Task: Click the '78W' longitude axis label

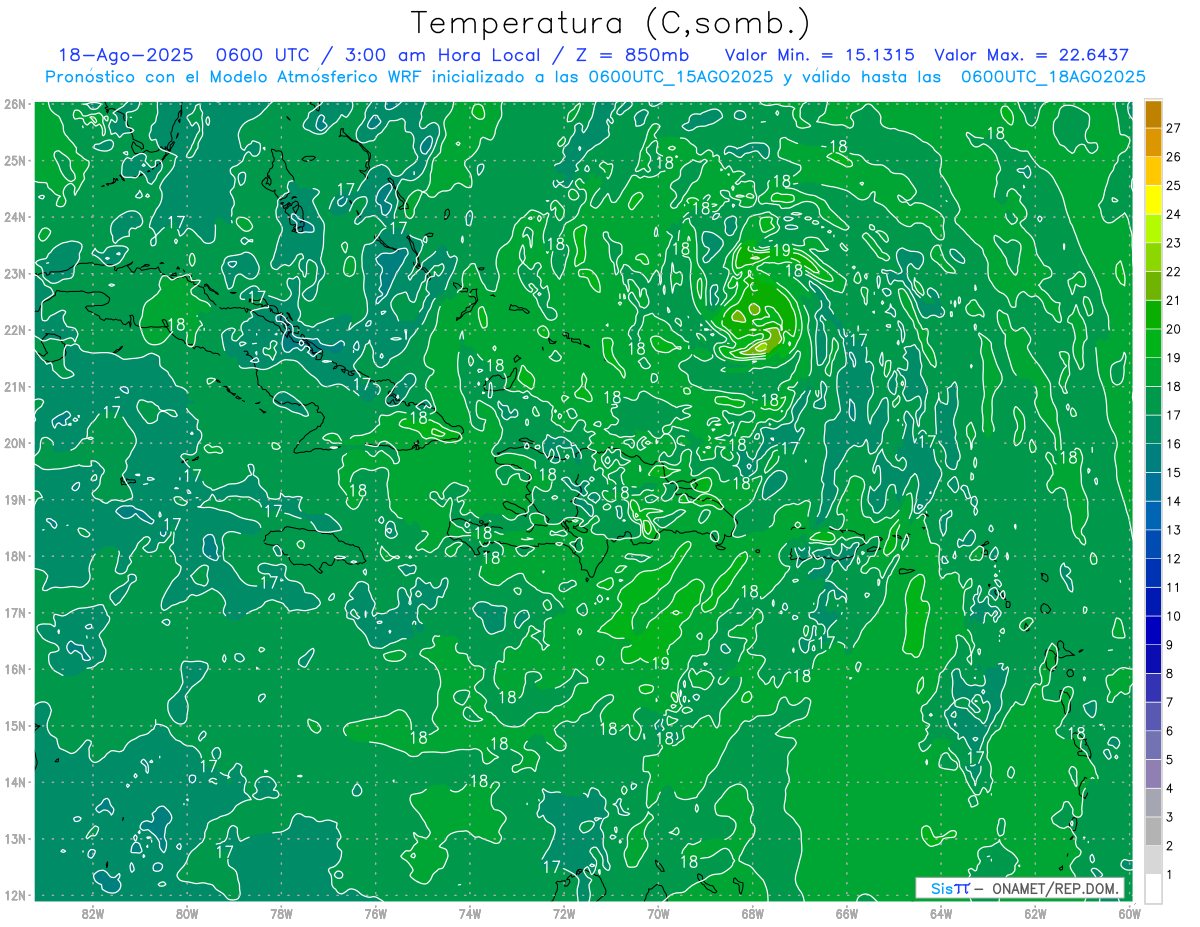Action: pos(281,913)
